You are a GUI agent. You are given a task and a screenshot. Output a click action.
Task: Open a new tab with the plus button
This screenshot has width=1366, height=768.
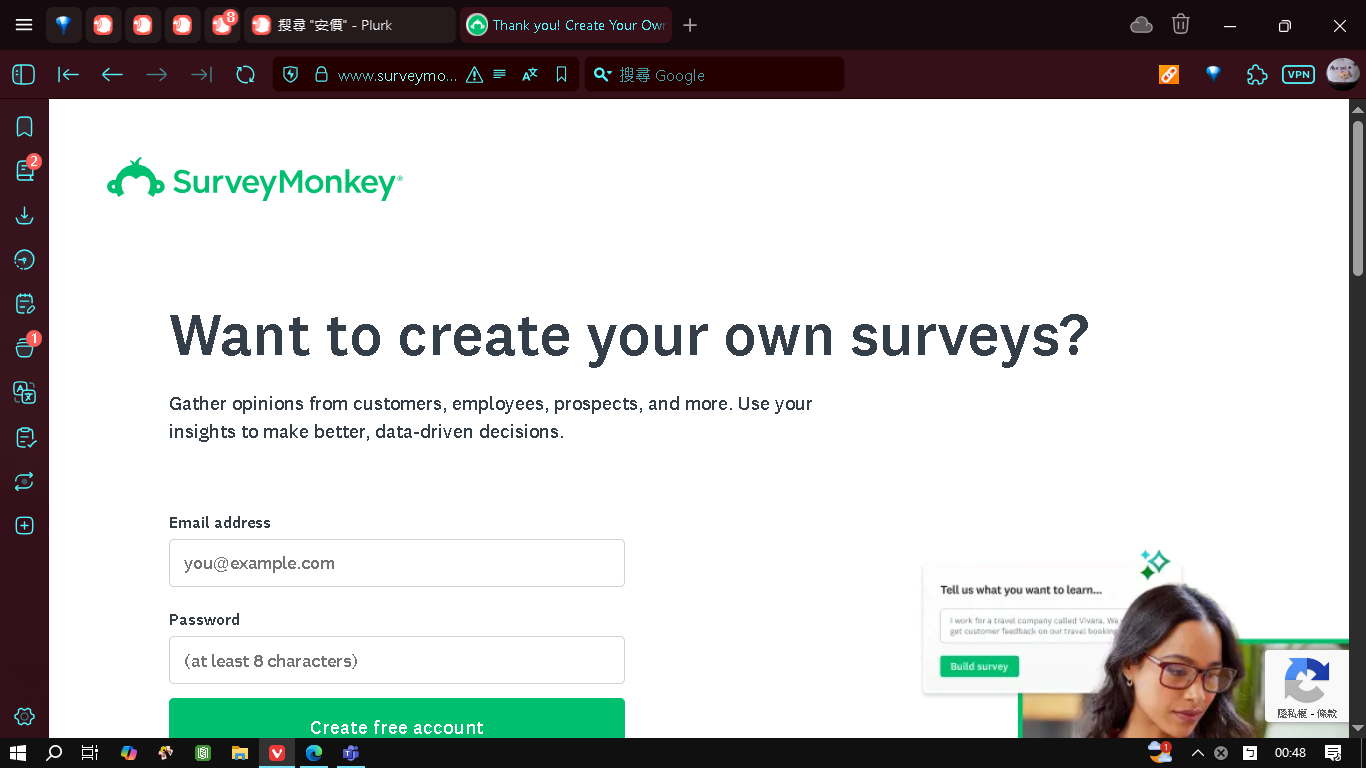690,25
